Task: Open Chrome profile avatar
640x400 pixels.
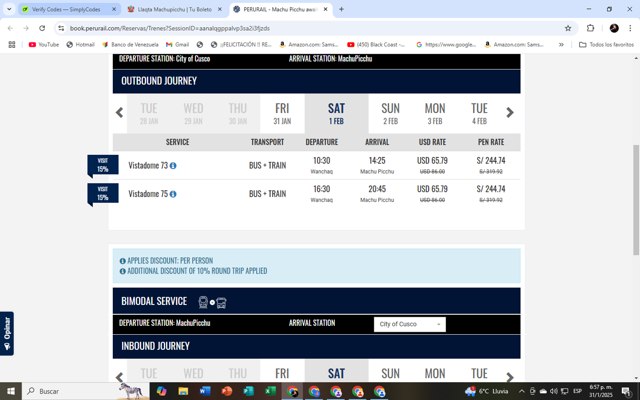Action: [x=614, y=28]
